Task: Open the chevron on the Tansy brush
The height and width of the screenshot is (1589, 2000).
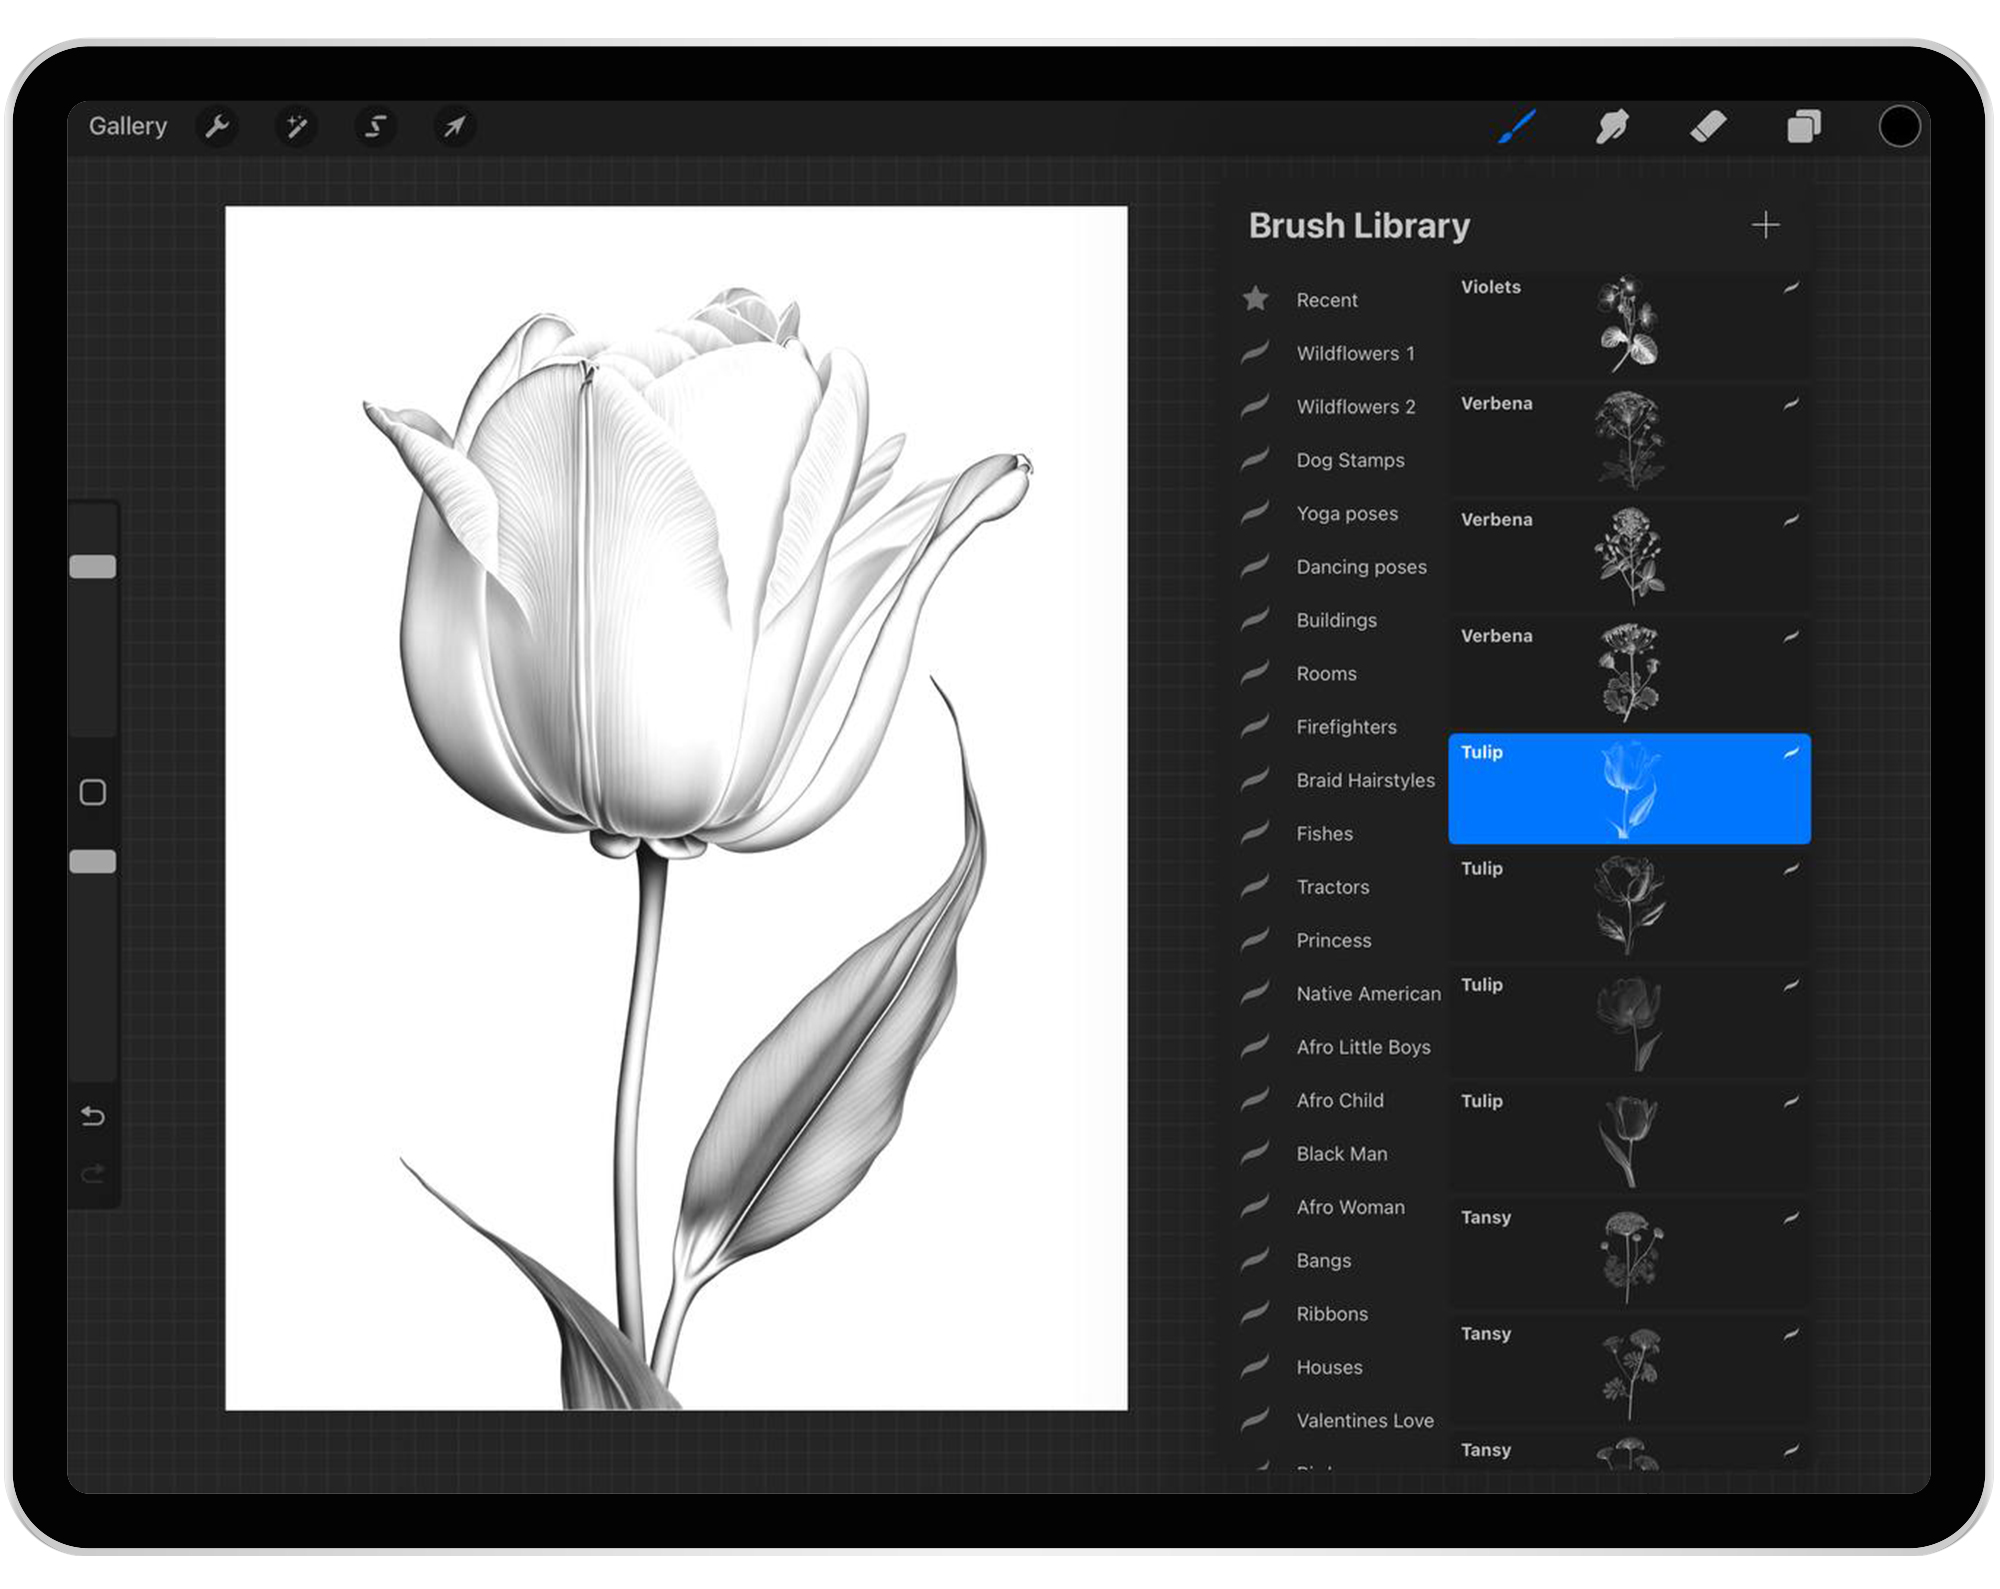Action: click(1791, 1220)
